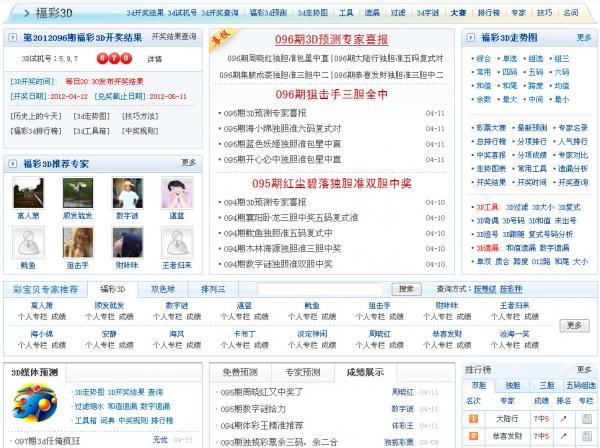Open 3d开奖结果 in top navigation

(145, 13)
